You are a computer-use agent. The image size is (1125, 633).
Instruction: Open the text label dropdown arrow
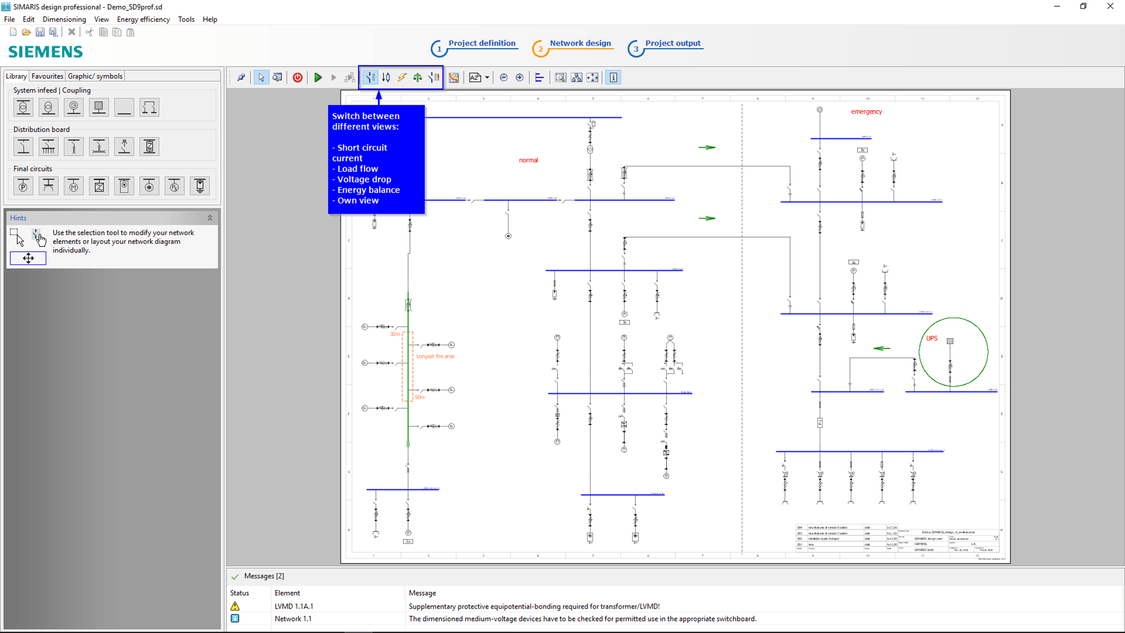click(x=487, y=77)
